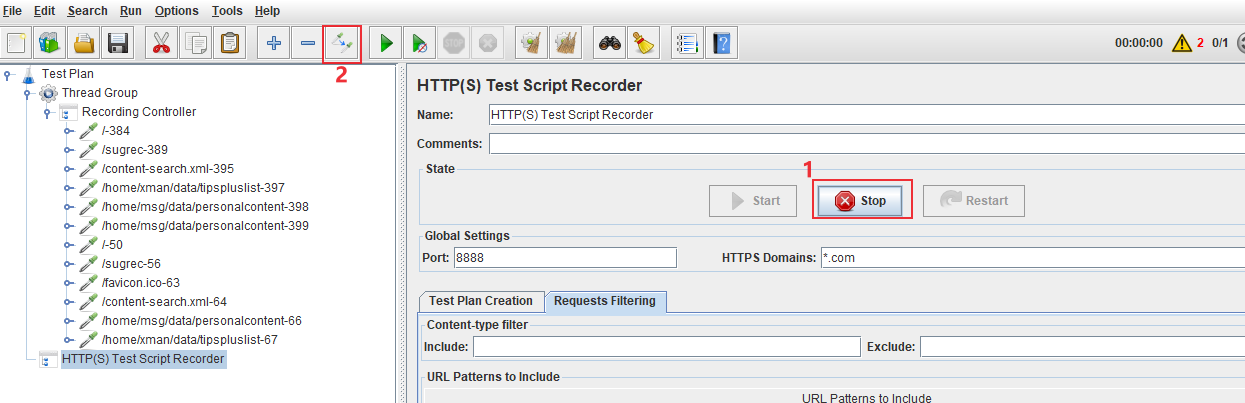Collapse the Recording Controller node
The height and width of the screenshot is (403, 1245).
click(48, 112)
